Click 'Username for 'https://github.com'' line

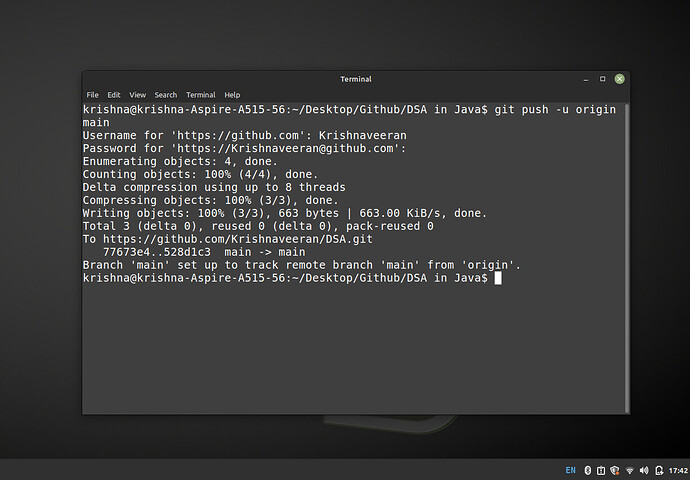[x=245, y=136]
